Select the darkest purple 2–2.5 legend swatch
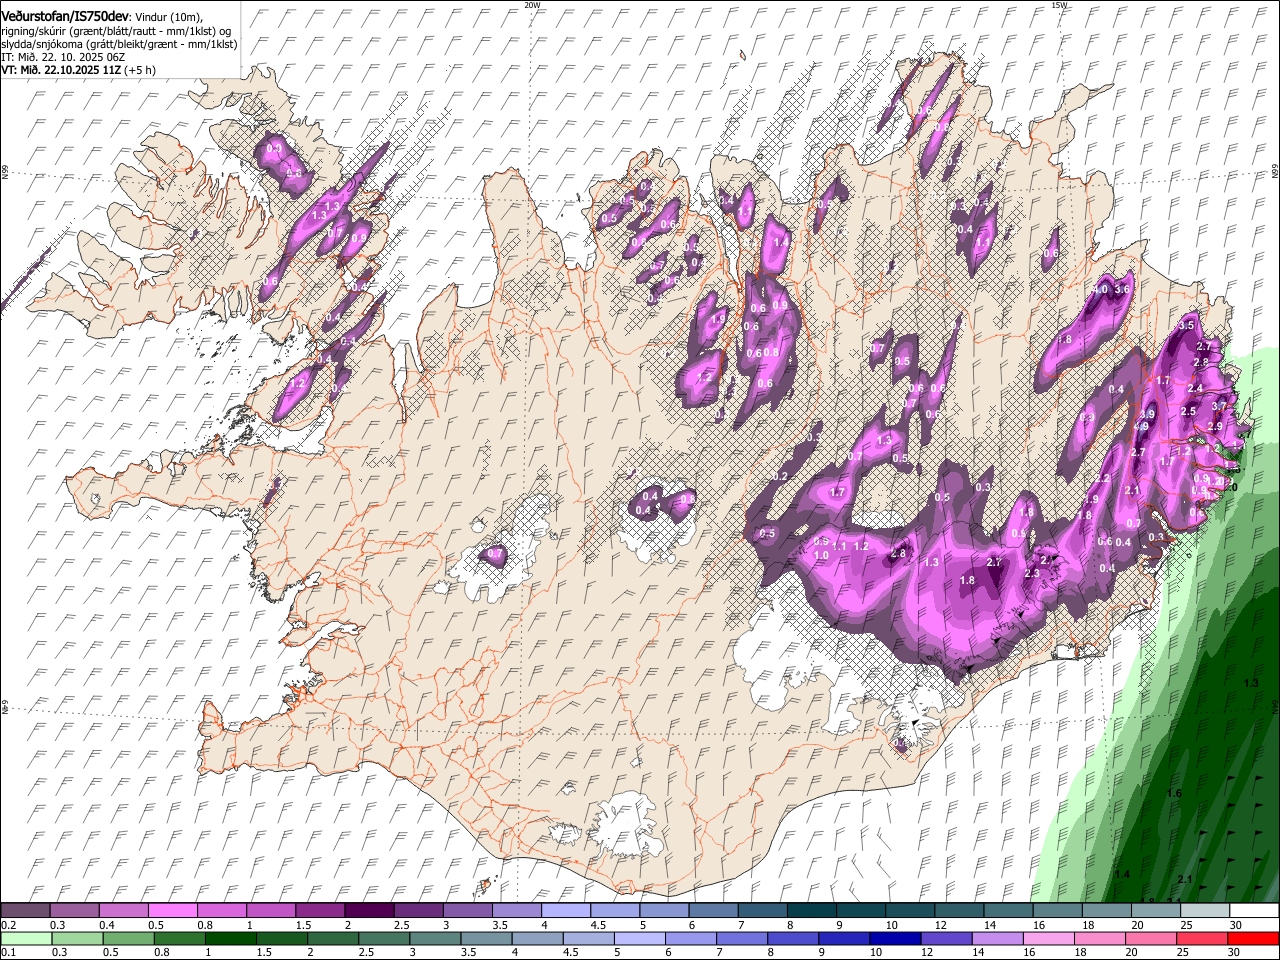 point(369,911)
